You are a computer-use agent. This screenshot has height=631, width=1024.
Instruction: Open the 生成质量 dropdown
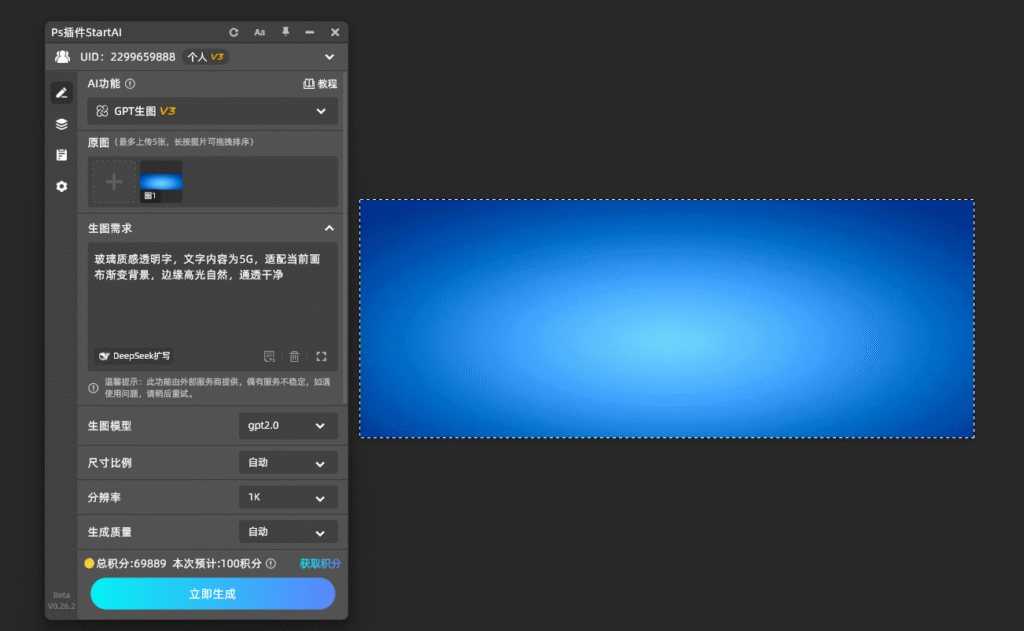point(288,532)
